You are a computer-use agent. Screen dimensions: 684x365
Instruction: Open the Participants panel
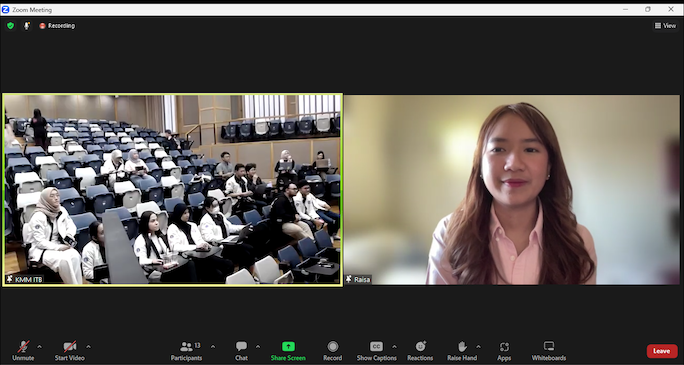click(x=187, y=351)
